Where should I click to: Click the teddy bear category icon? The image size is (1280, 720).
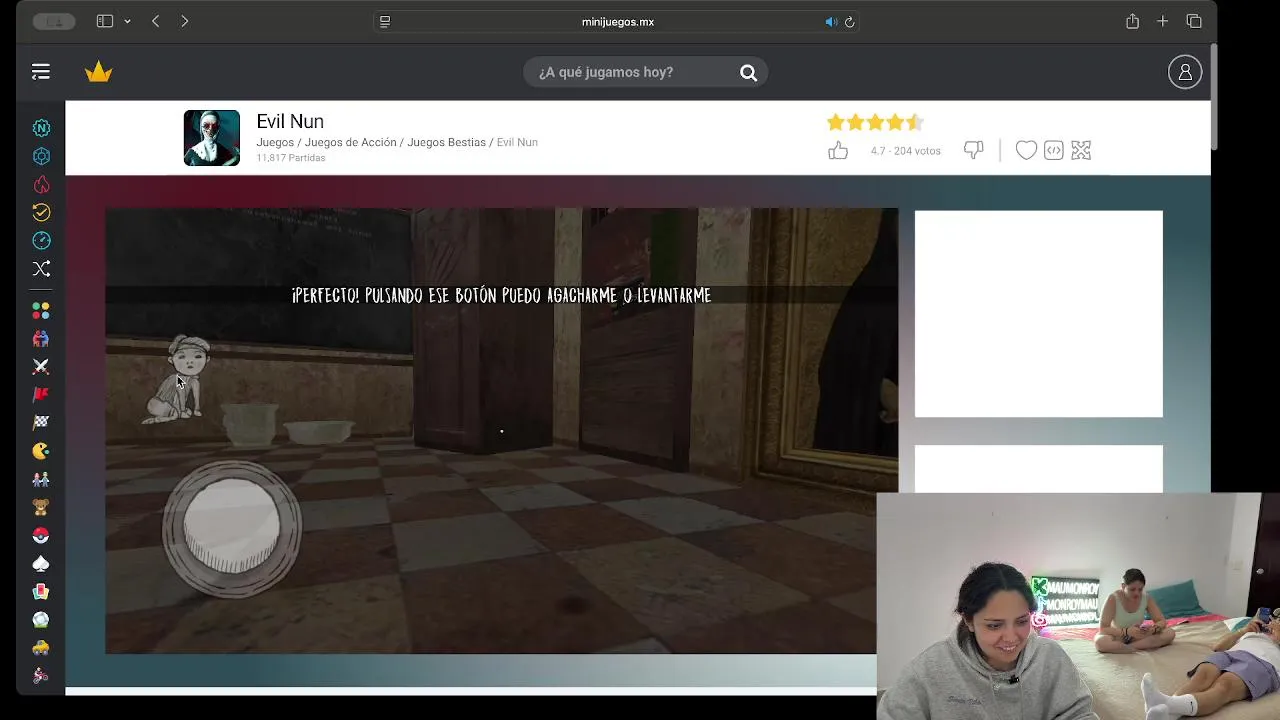point(41,507)
